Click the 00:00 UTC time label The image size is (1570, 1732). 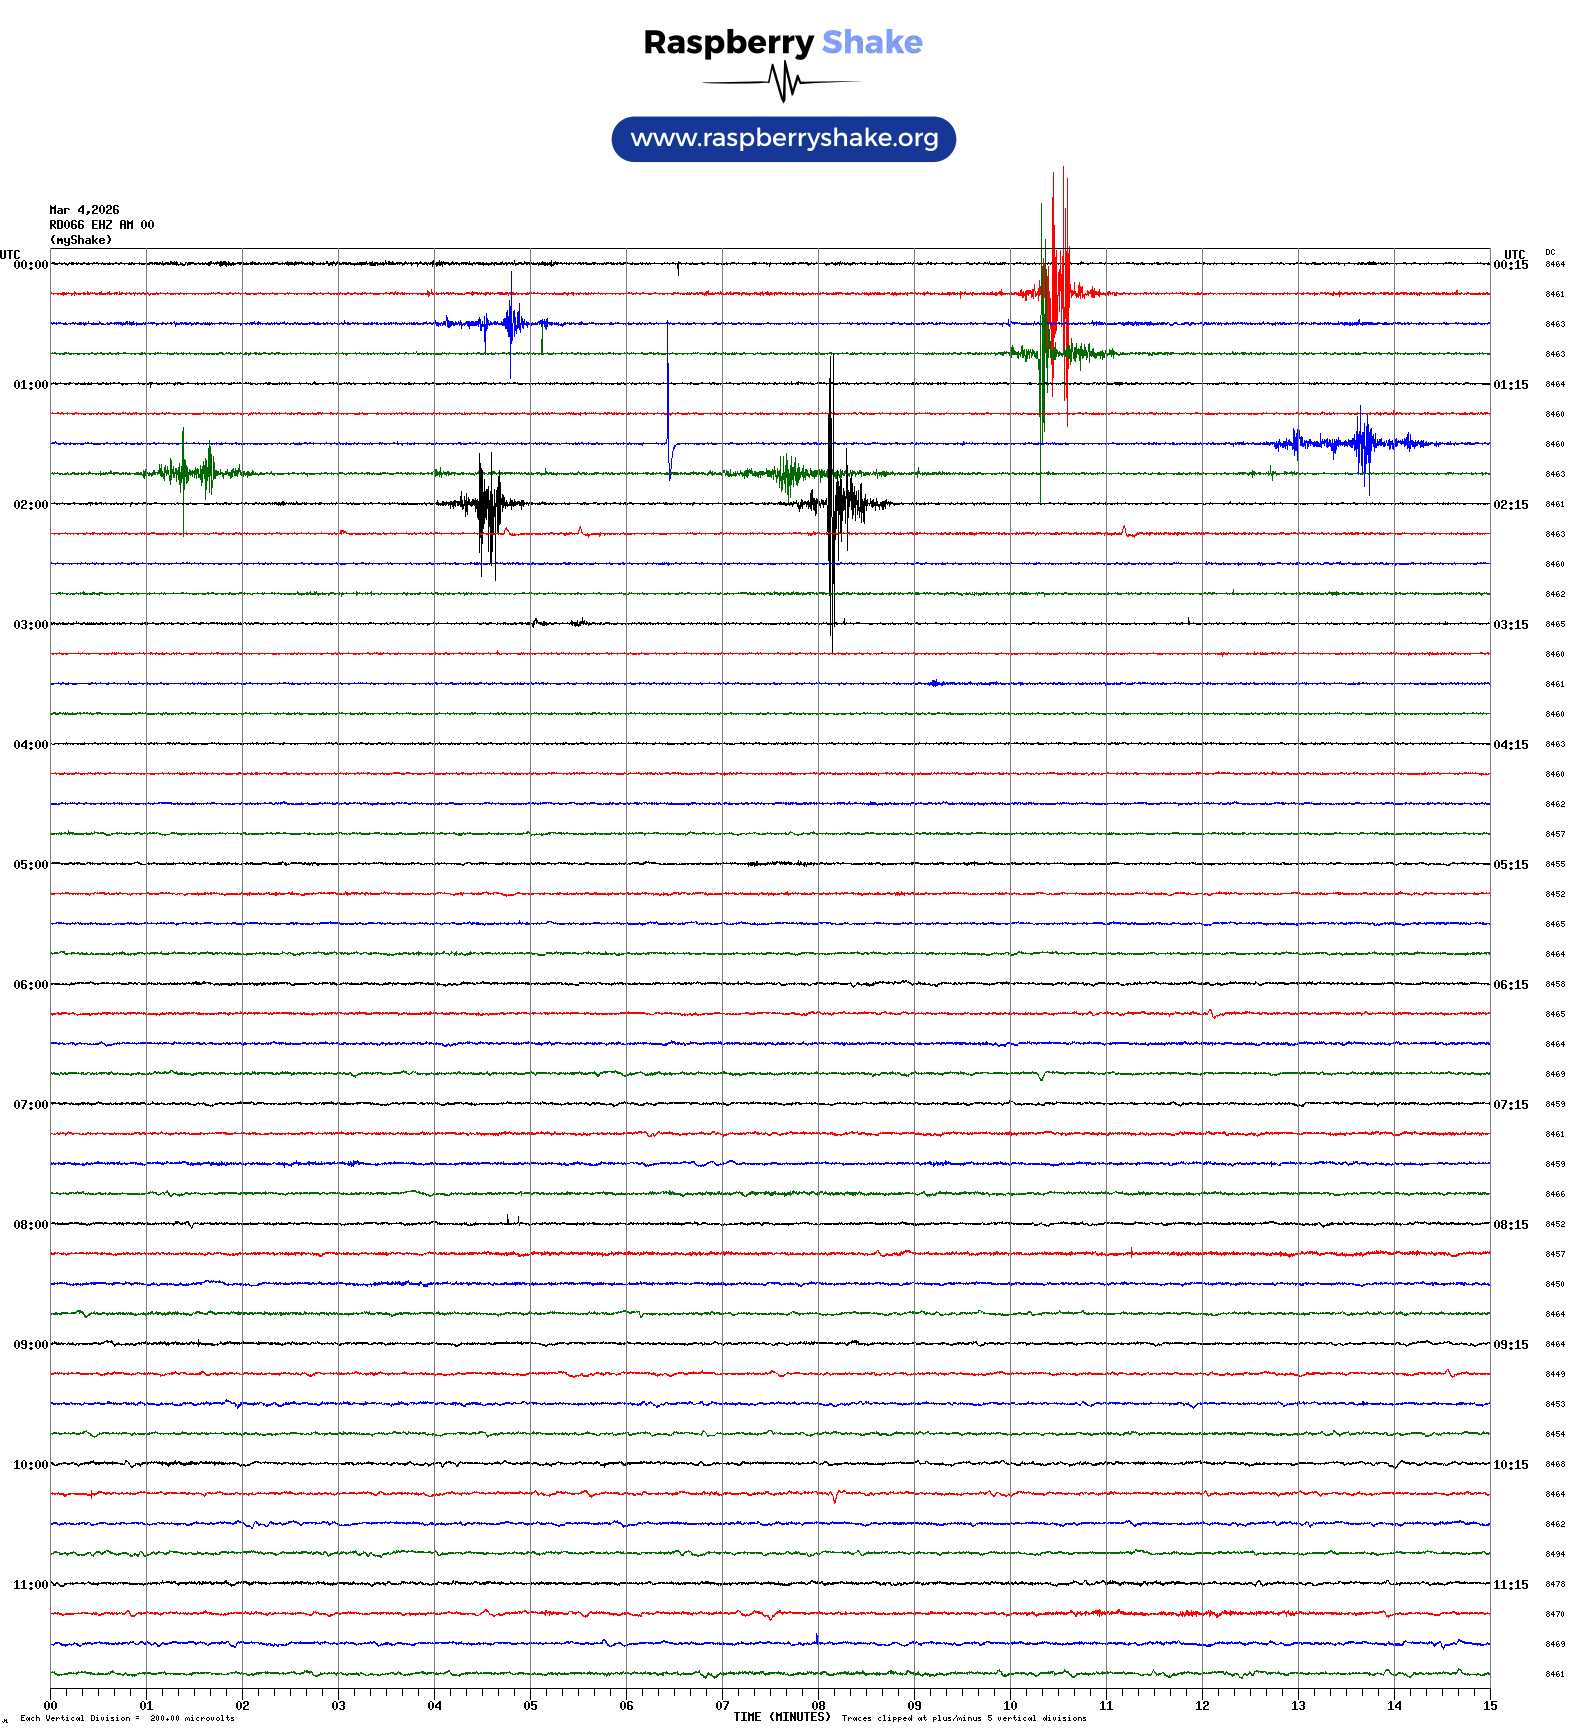30,265
